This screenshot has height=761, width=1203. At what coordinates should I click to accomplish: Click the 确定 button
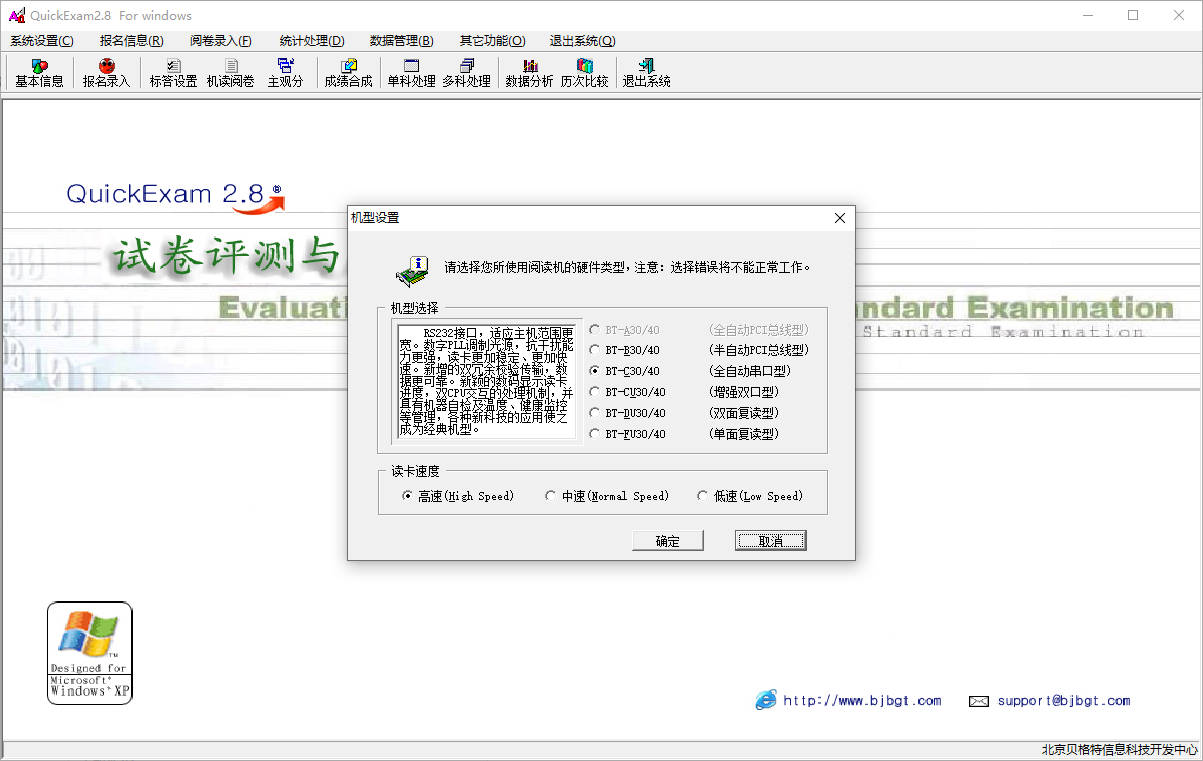pos(667,541)
